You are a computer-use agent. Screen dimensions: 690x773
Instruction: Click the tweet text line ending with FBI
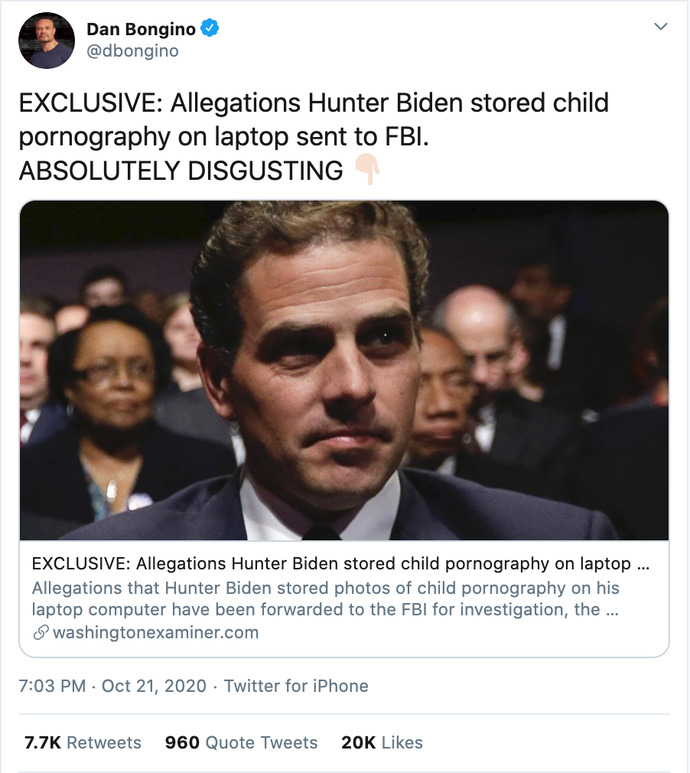pos(224,137)
